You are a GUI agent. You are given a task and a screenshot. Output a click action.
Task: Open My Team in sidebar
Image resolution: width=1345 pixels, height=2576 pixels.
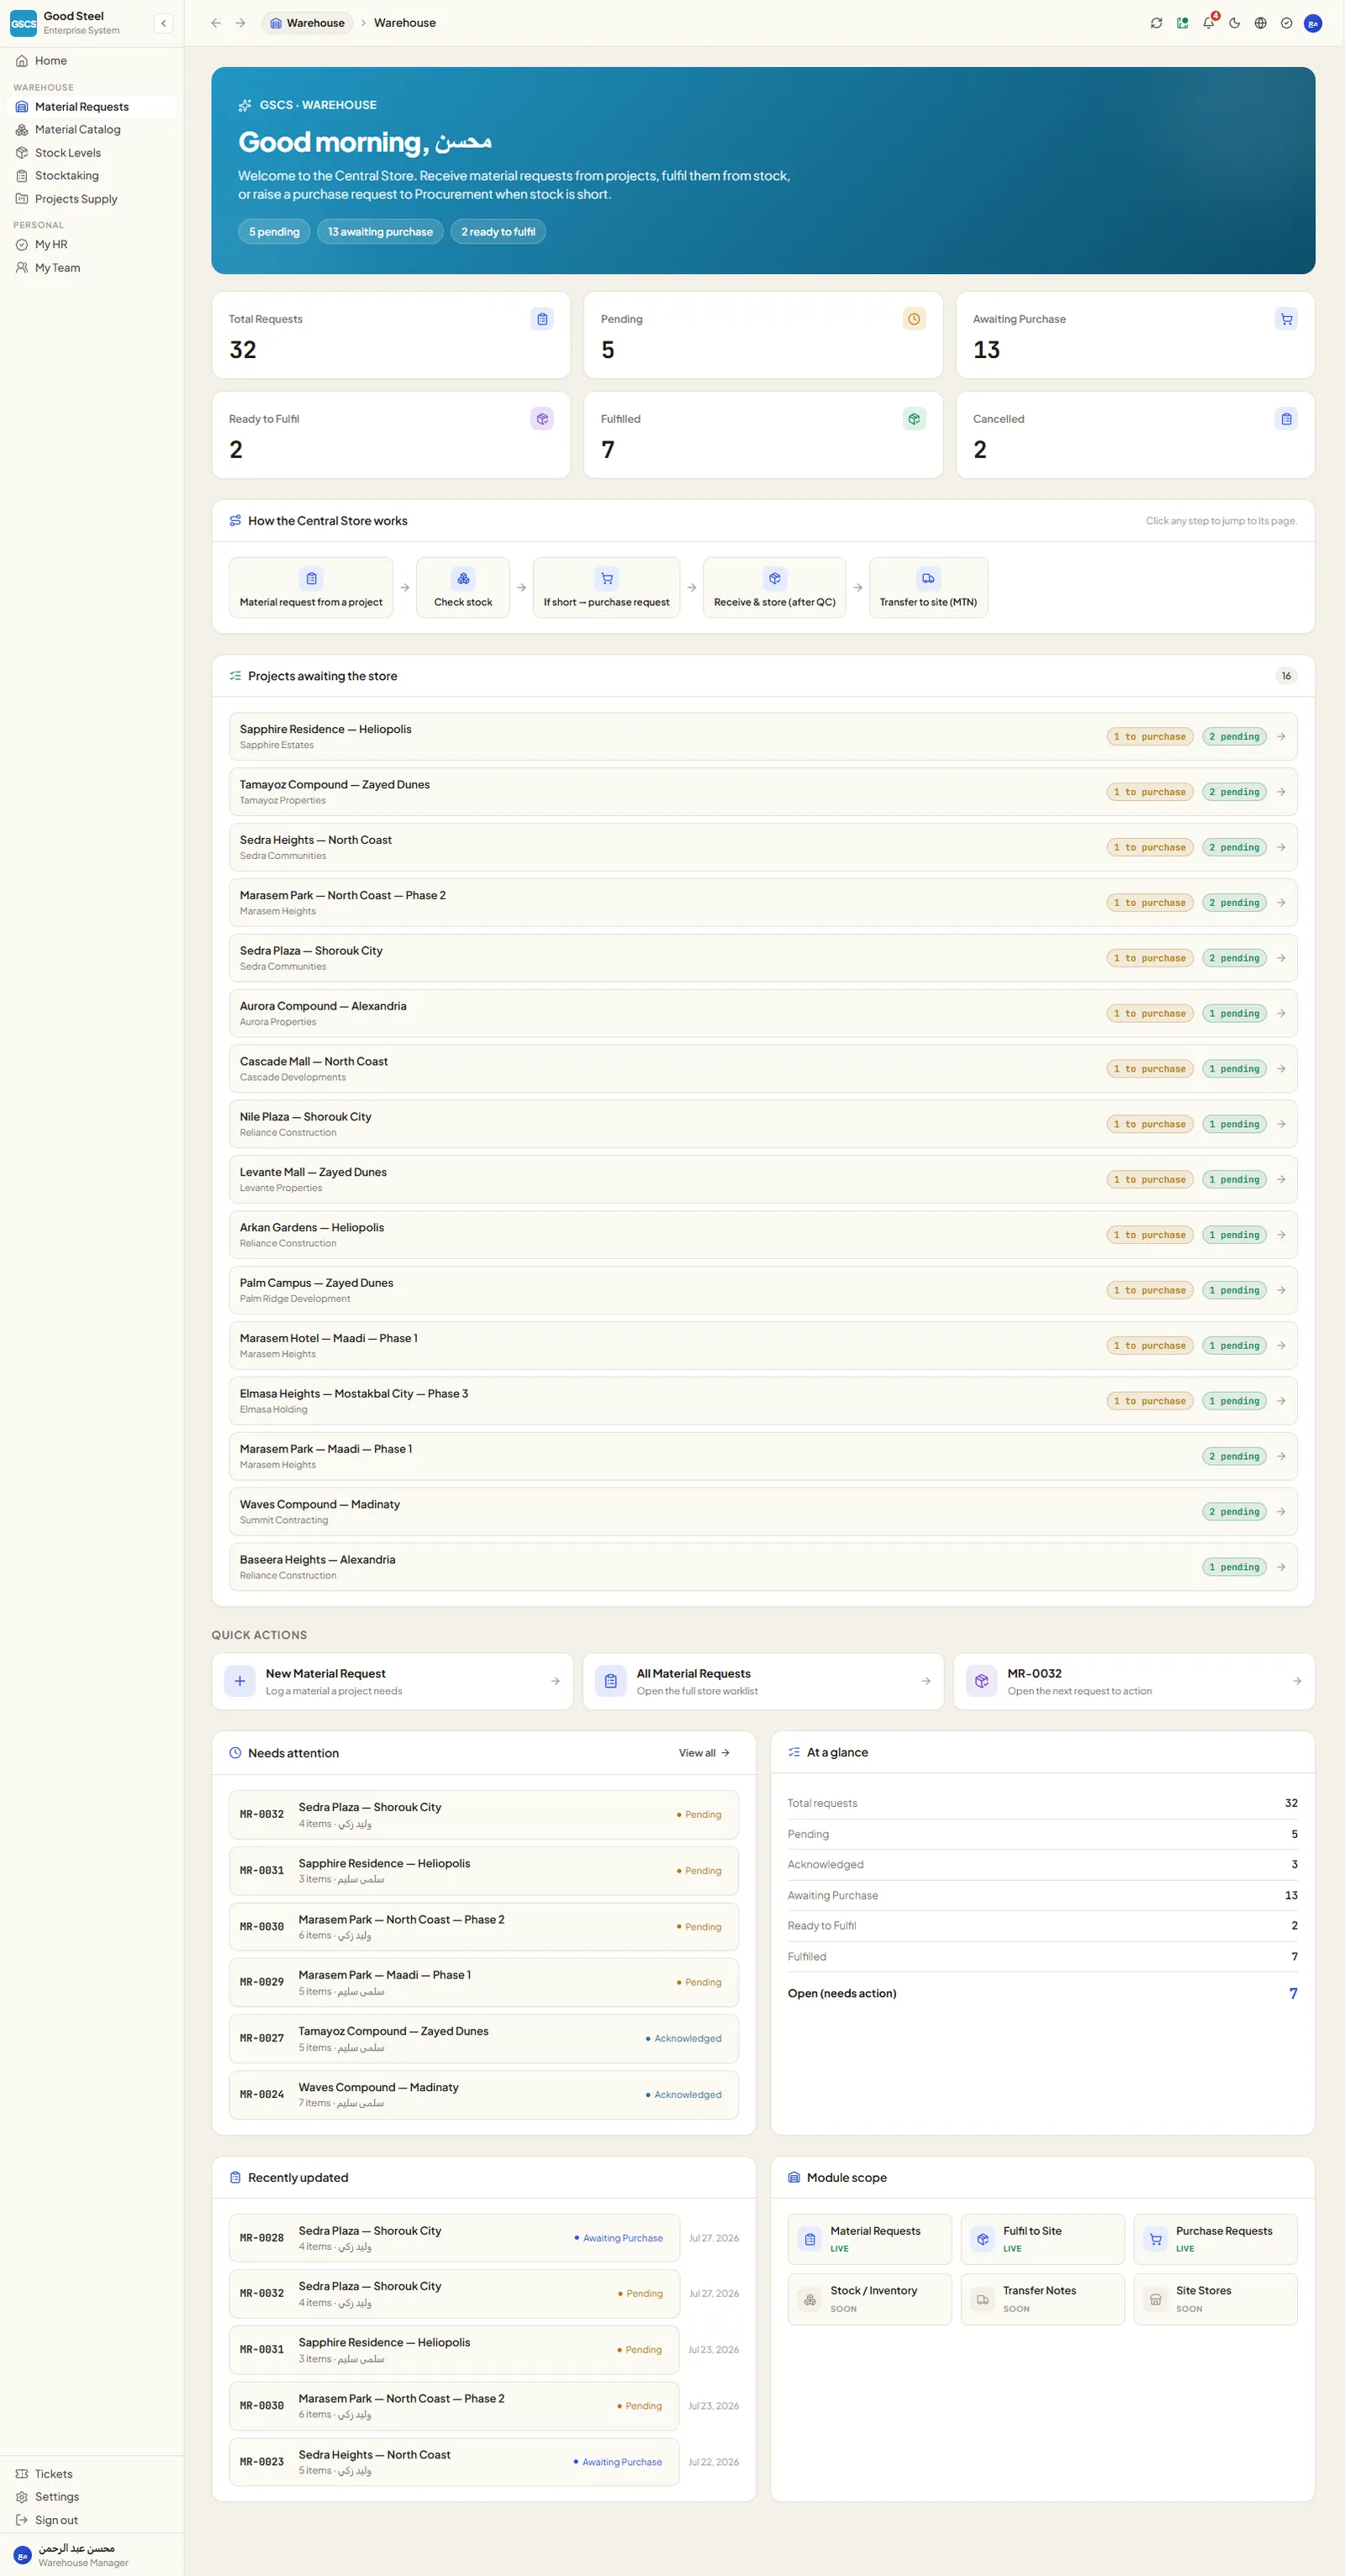tap(92, 268)
